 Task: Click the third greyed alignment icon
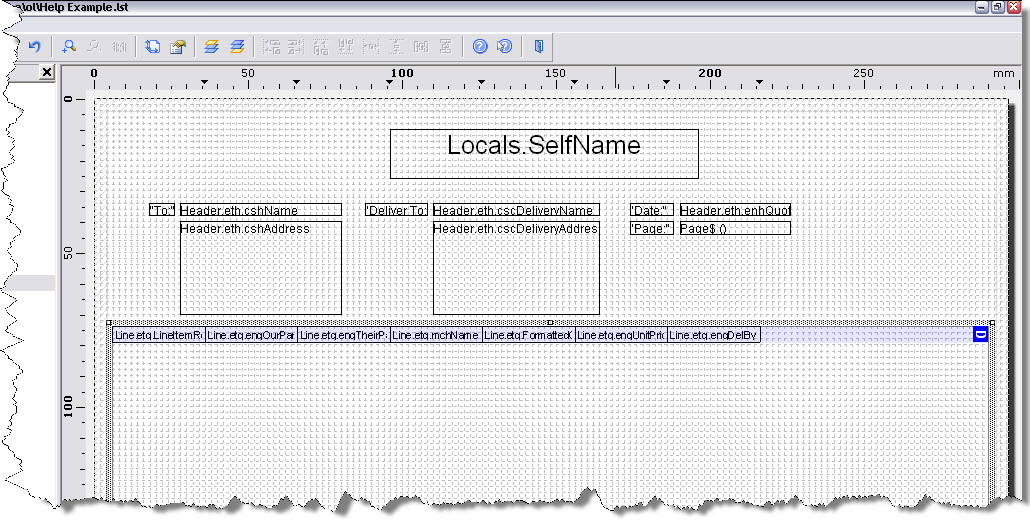pyautogui.click(x=321, y=47)
